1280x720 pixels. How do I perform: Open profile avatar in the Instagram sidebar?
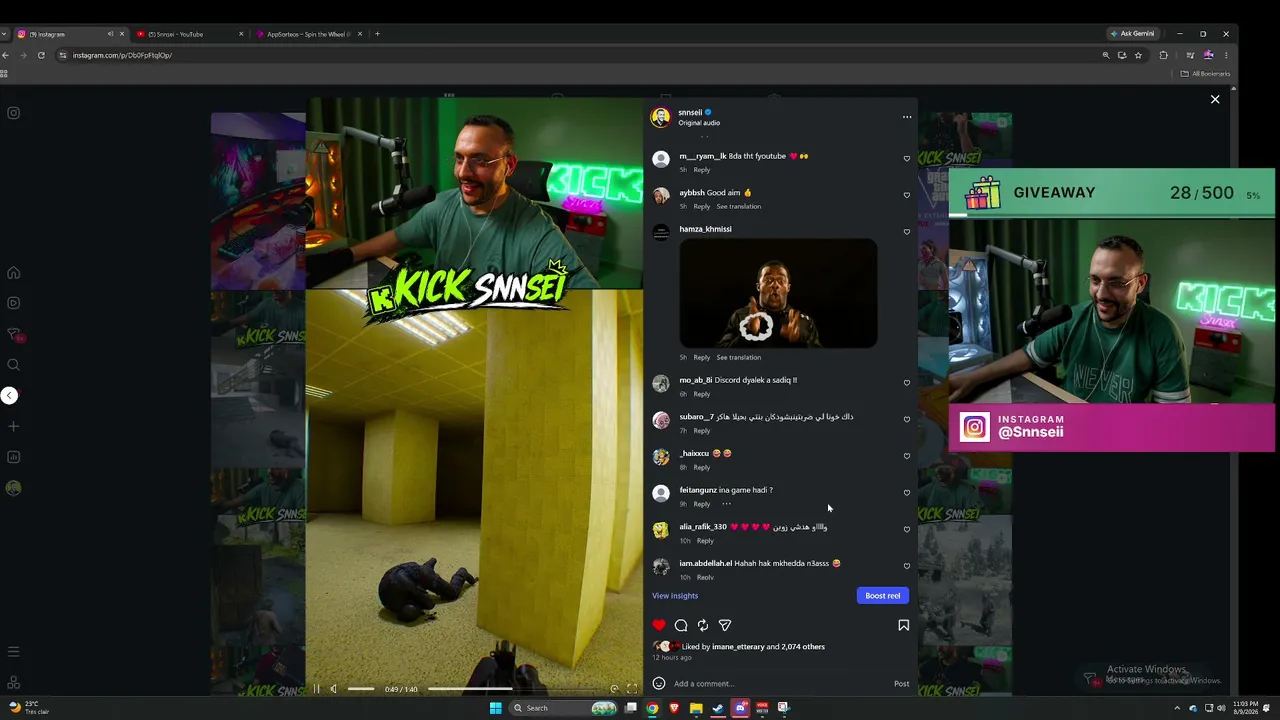pos(14,488)
